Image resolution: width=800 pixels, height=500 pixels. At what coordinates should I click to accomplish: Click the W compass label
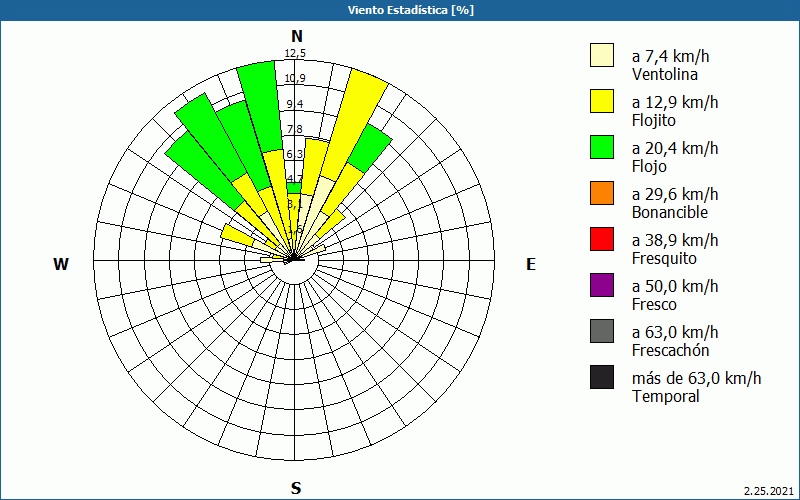point(61,264)
